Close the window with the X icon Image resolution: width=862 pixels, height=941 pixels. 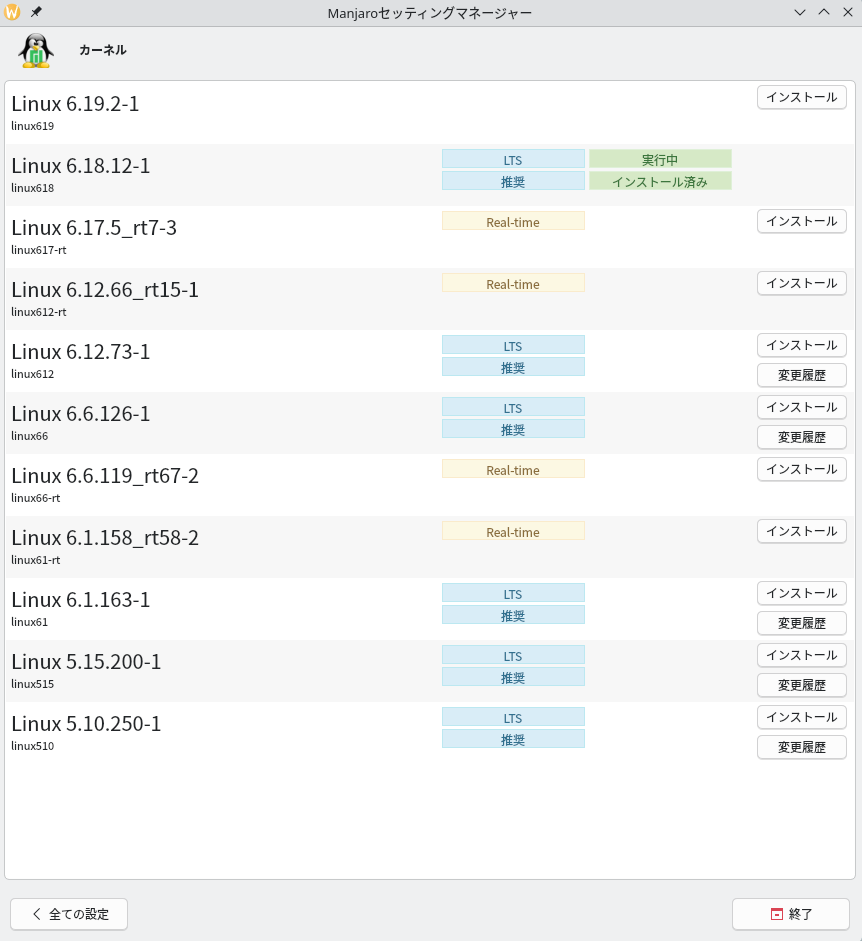click(848, 12)
